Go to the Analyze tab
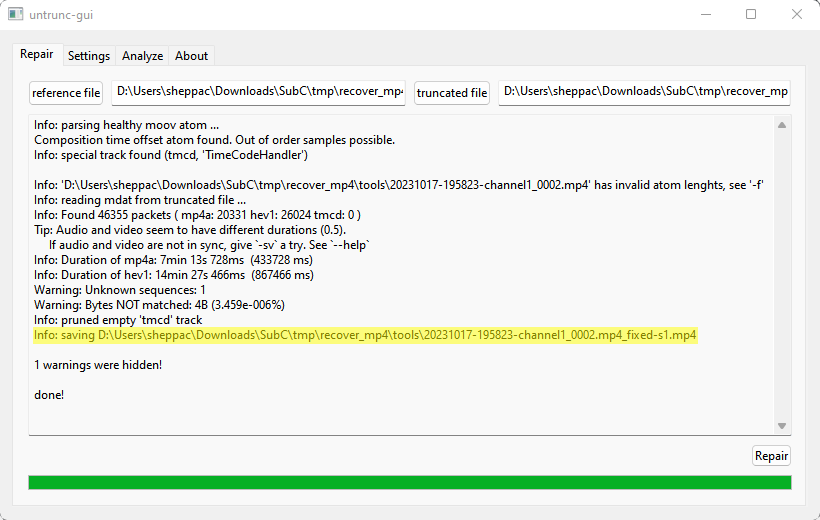 pos(142,56)
